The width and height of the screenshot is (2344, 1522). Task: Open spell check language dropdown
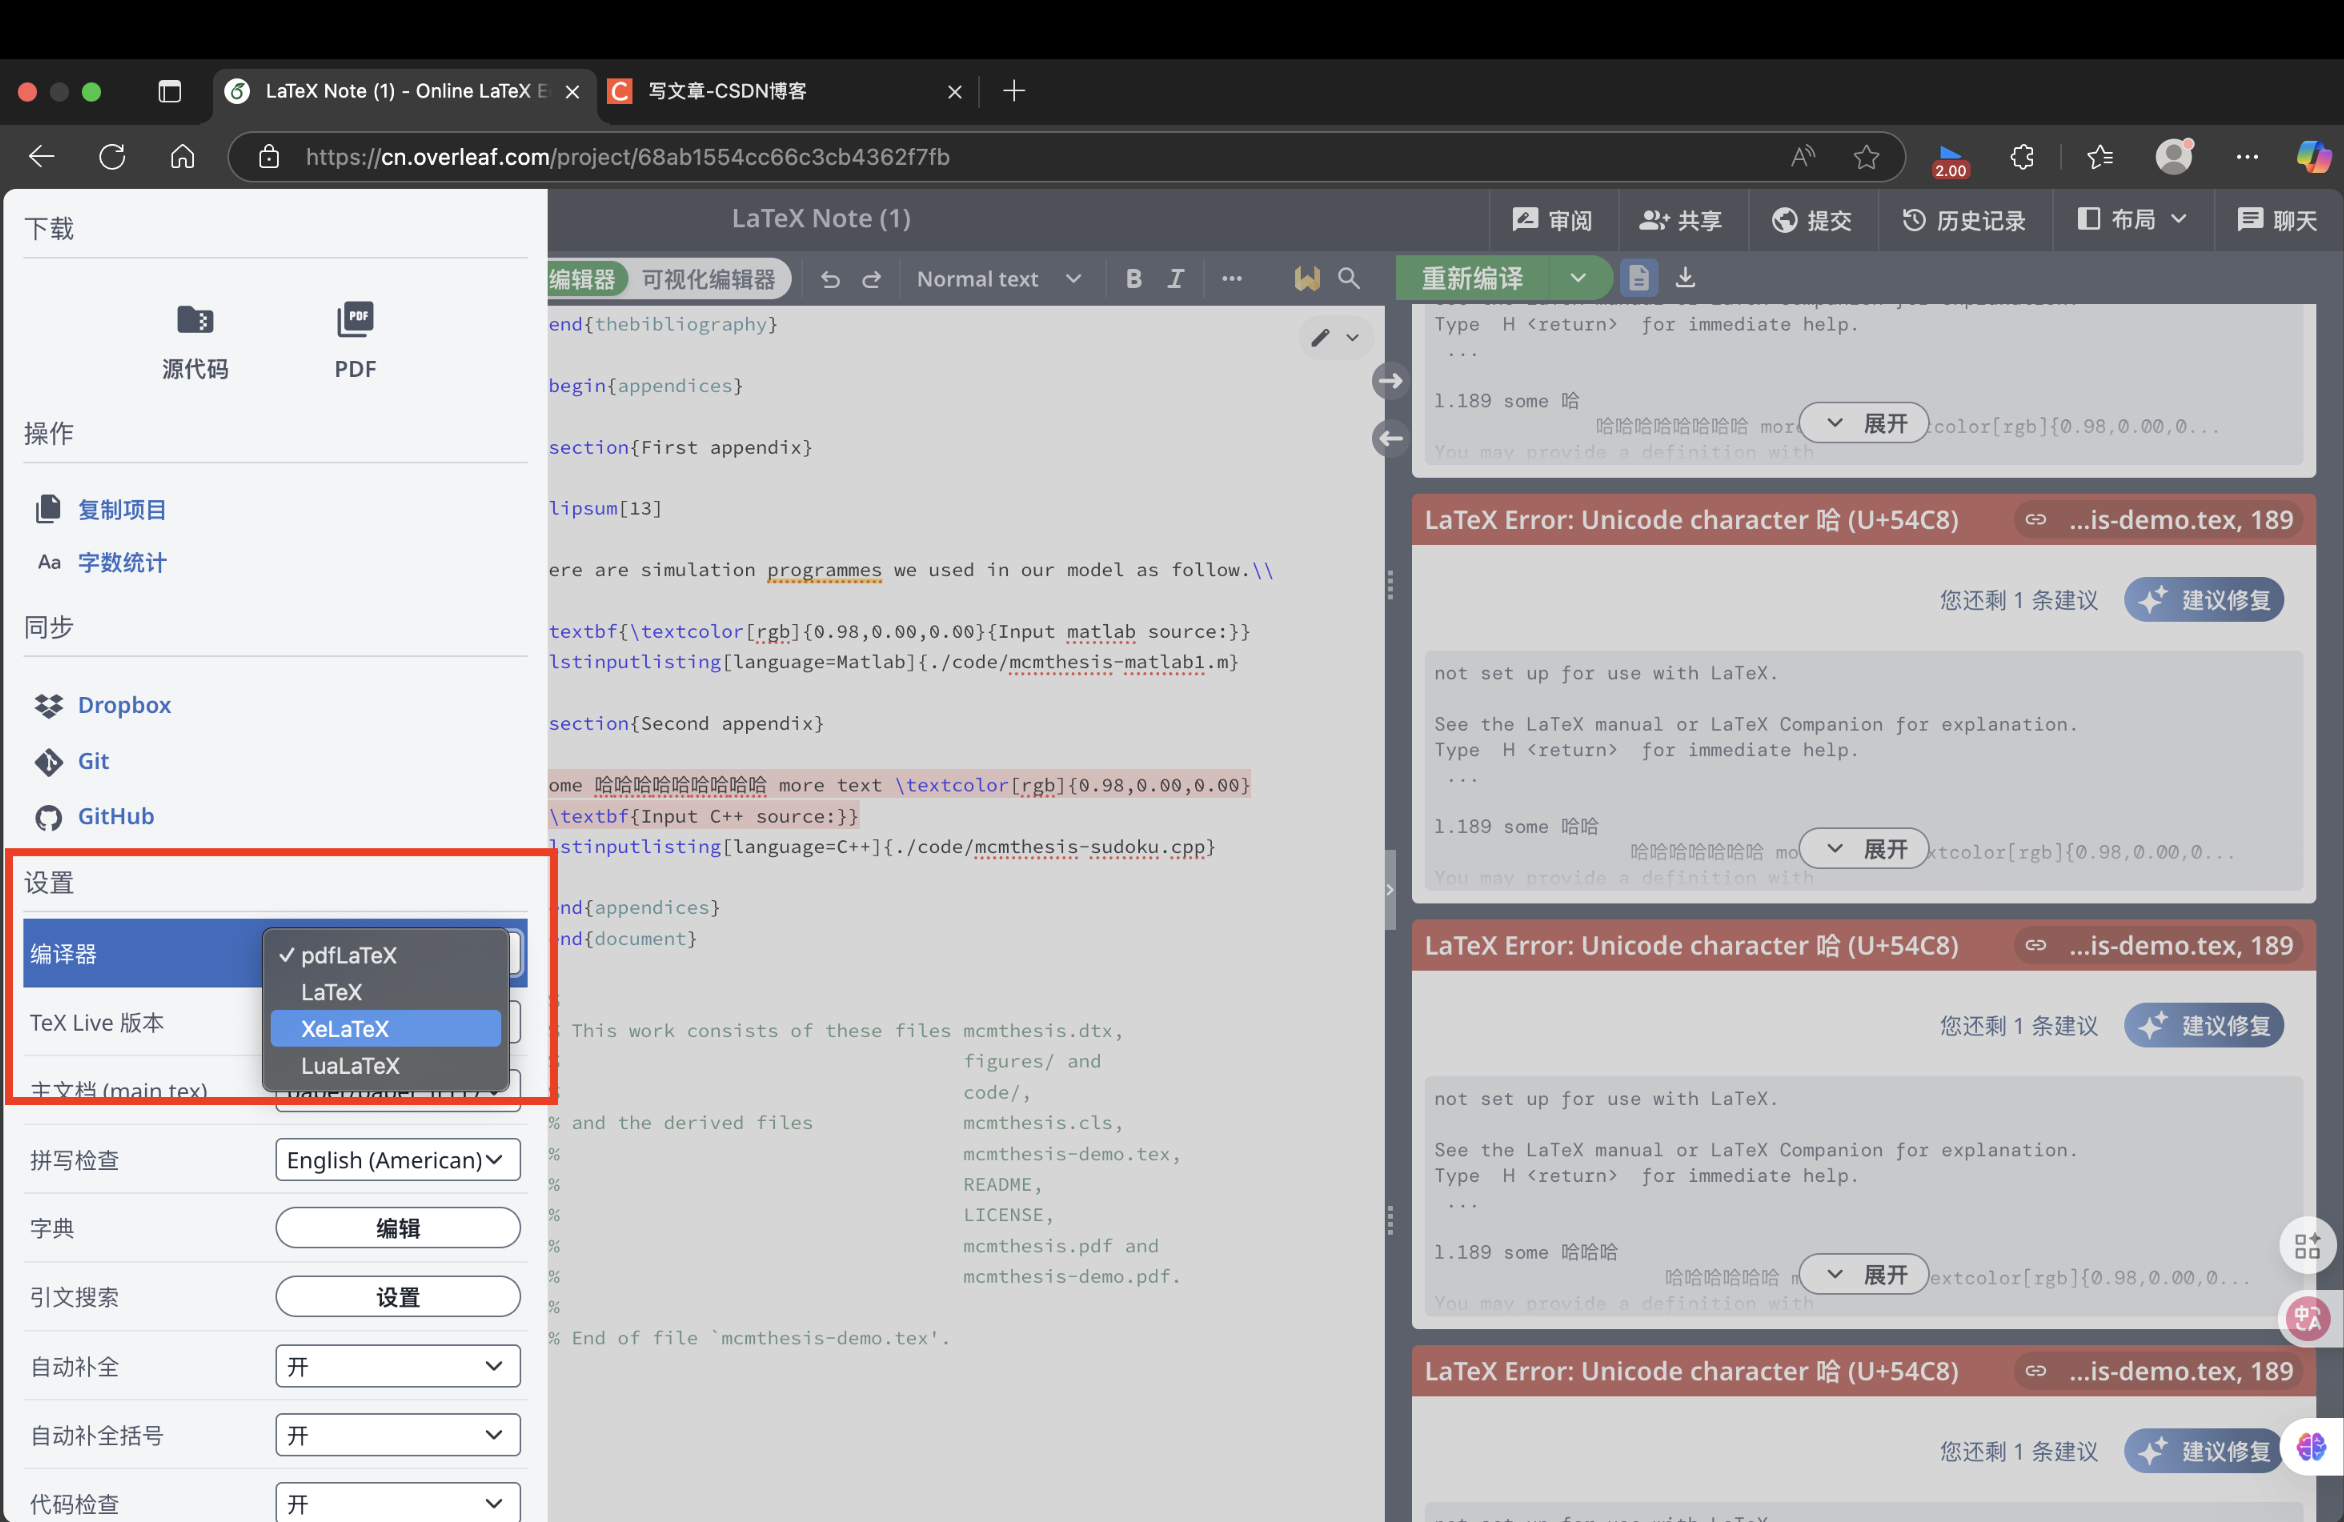tap(398, 1159)
